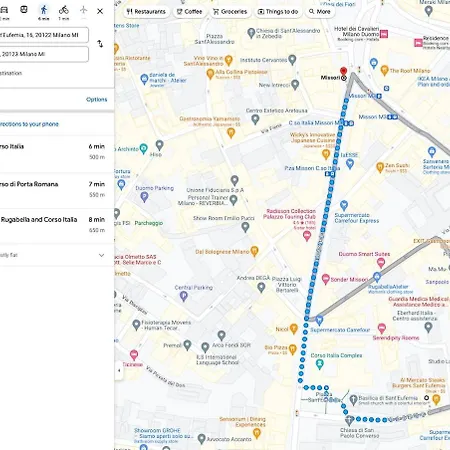Open the Supermercato Carrefour Express marker
The height and width of the screenshot is (450, 450).
344,205
